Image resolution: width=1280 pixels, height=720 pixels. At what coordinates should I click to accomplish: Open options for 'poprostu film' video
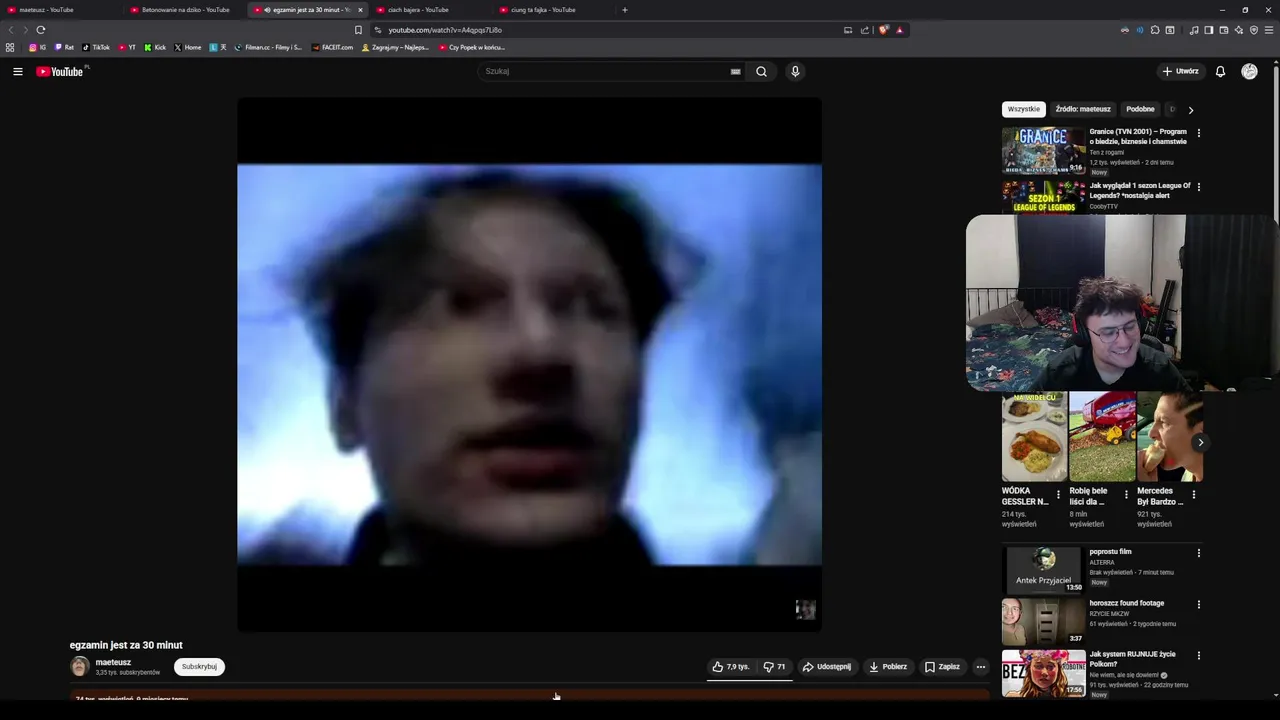click(1199, 553)
